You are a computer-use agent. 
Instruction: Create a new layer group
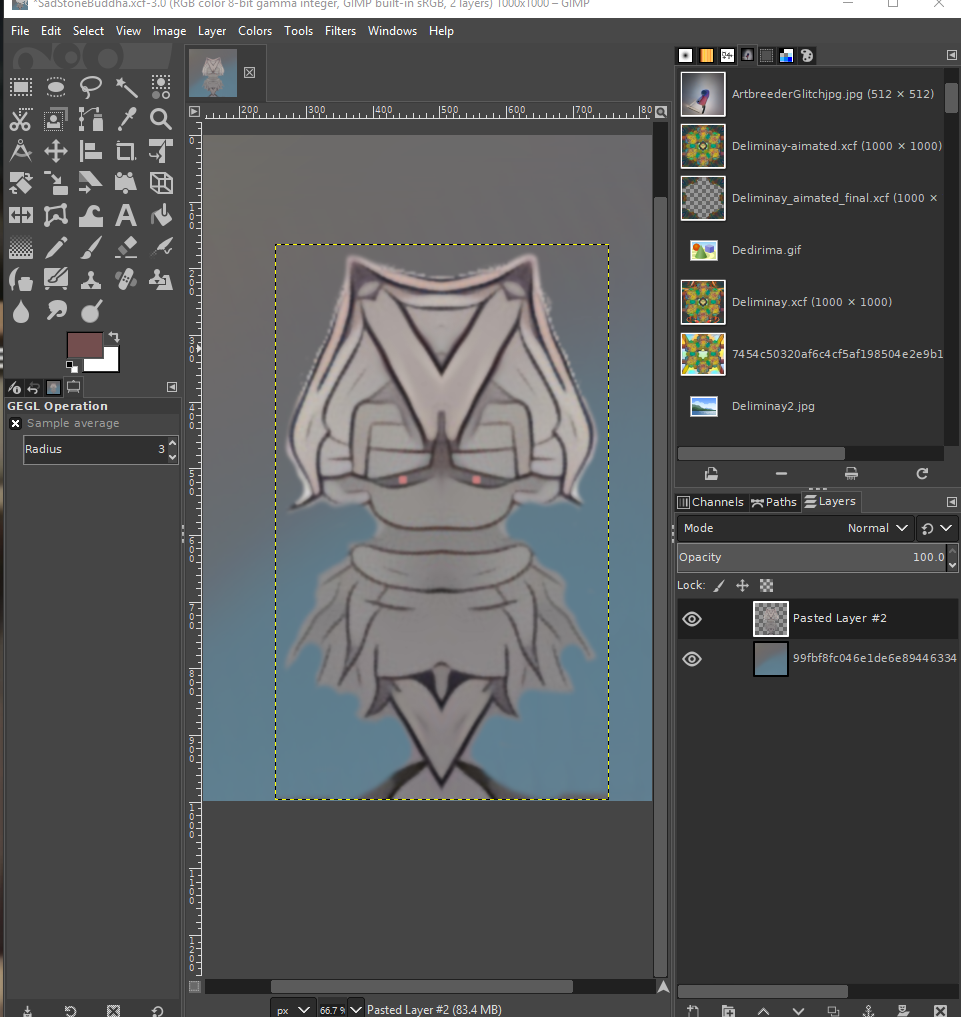(x=728, y=1011)
